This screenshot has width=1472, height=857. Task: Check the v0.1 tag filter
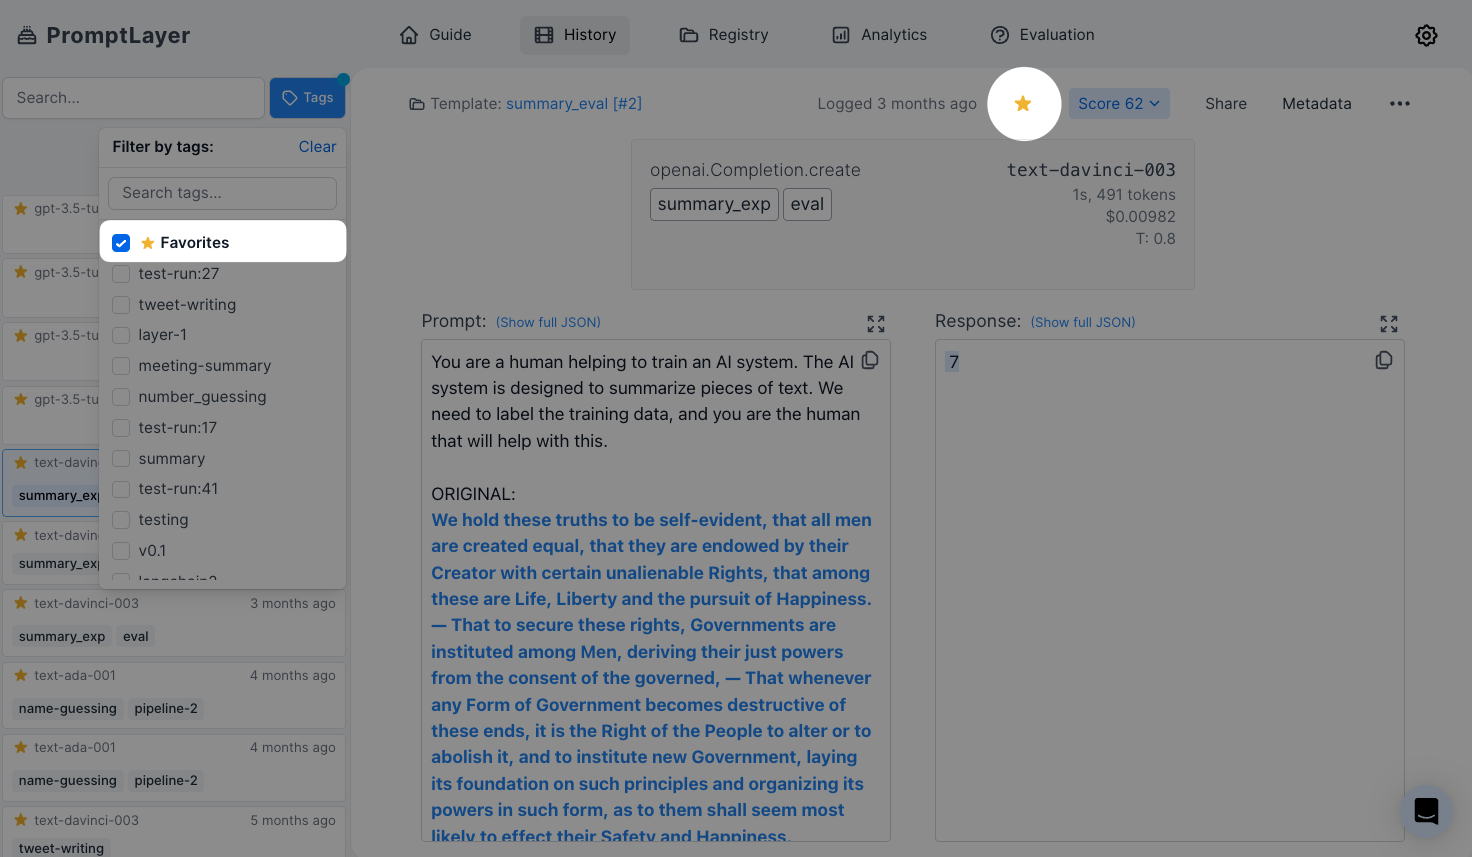point(121,551)
